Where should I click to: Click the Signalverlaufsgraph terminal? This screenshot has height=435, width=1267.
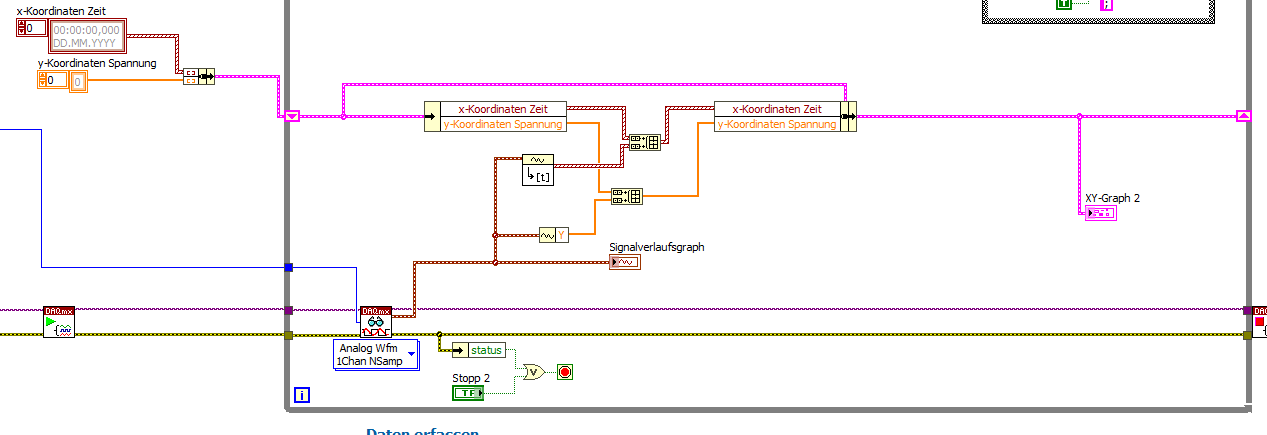tap(625, 262)
